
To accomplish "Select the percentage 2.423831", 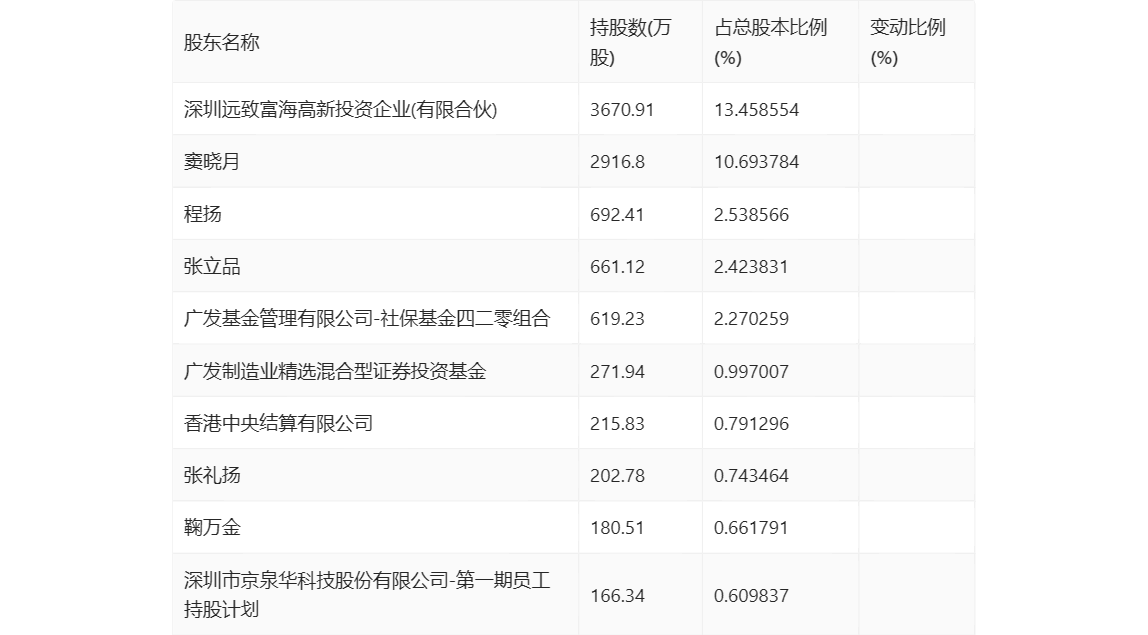I will (x=751, y=267).
